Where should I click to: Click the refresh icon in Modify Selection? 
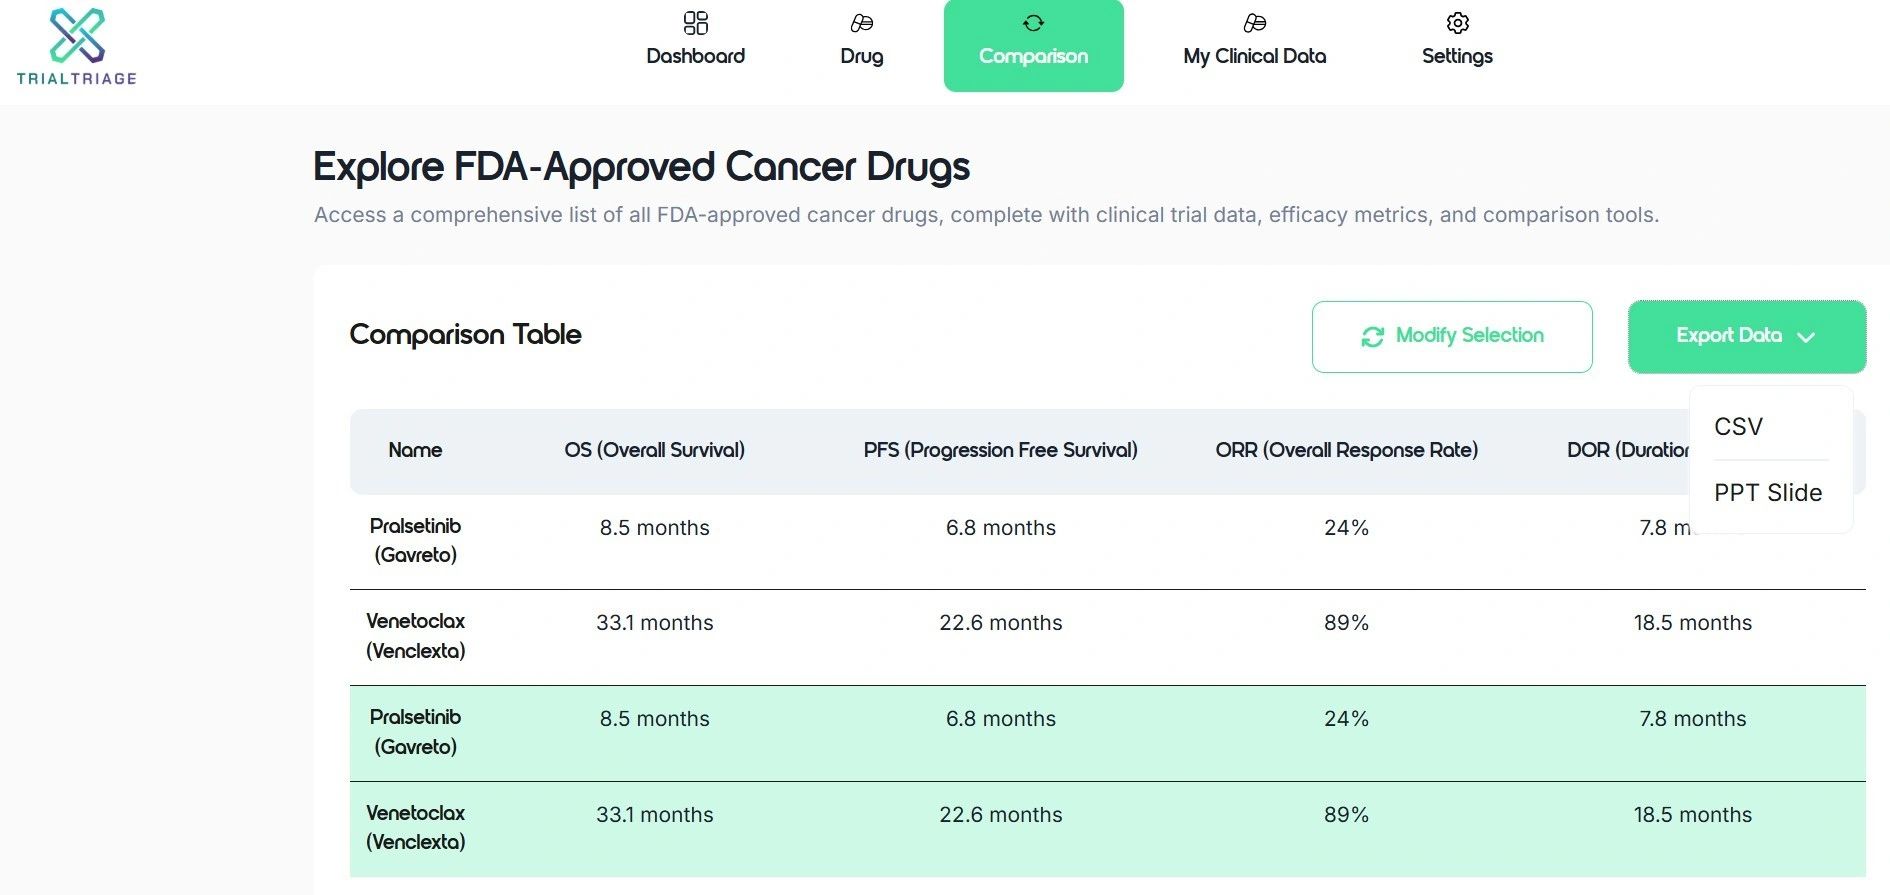[1373, 337]
